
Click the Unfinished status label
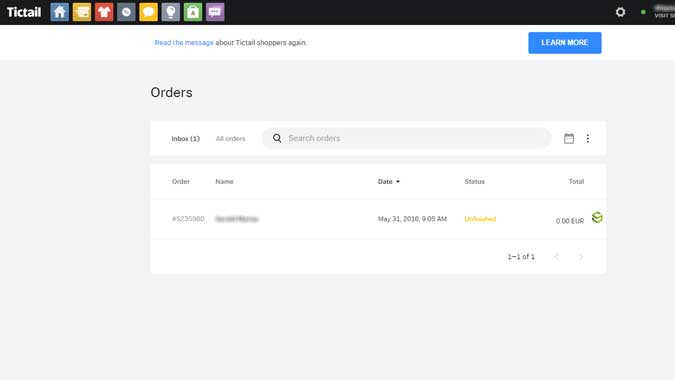(480, 219)
